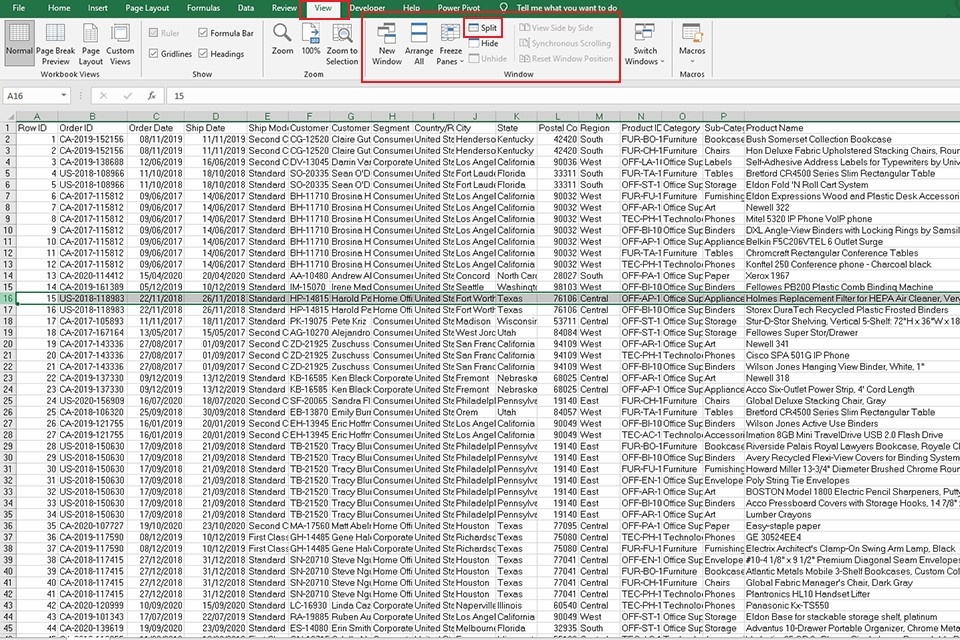Switch to the Home tab
Image resolution: width=960 pixels, height=640 pixels.
pyautogui.click(x=59, y=8)
